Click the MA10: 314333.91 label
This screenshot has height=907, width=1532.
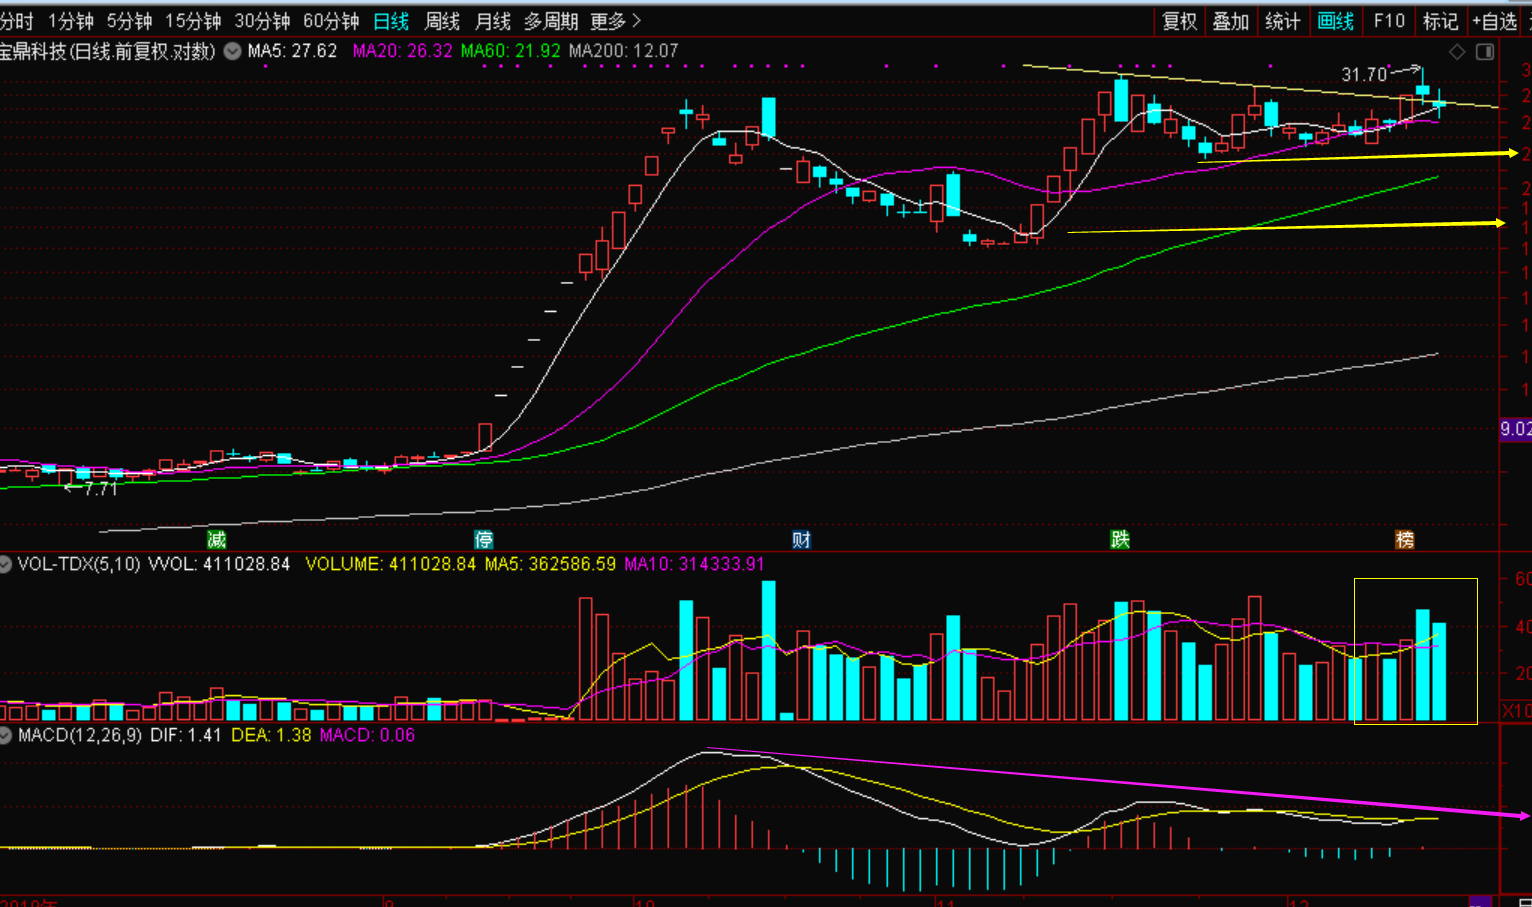tap(695, 564)
